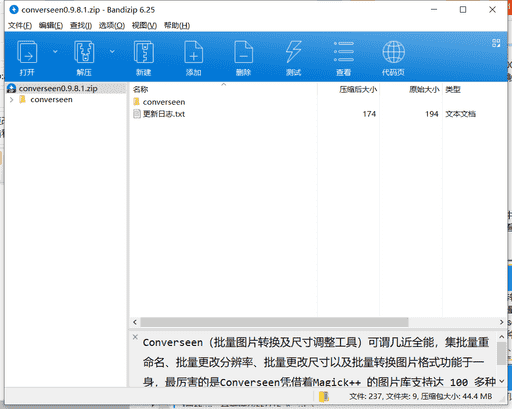Click the grid layout icon in the toolbar corner

click(496, 43)
